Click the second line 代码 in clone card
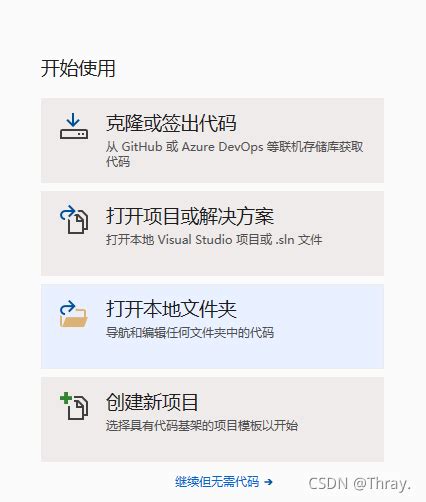This screenshot has height=502, width=426. (118, 162)
